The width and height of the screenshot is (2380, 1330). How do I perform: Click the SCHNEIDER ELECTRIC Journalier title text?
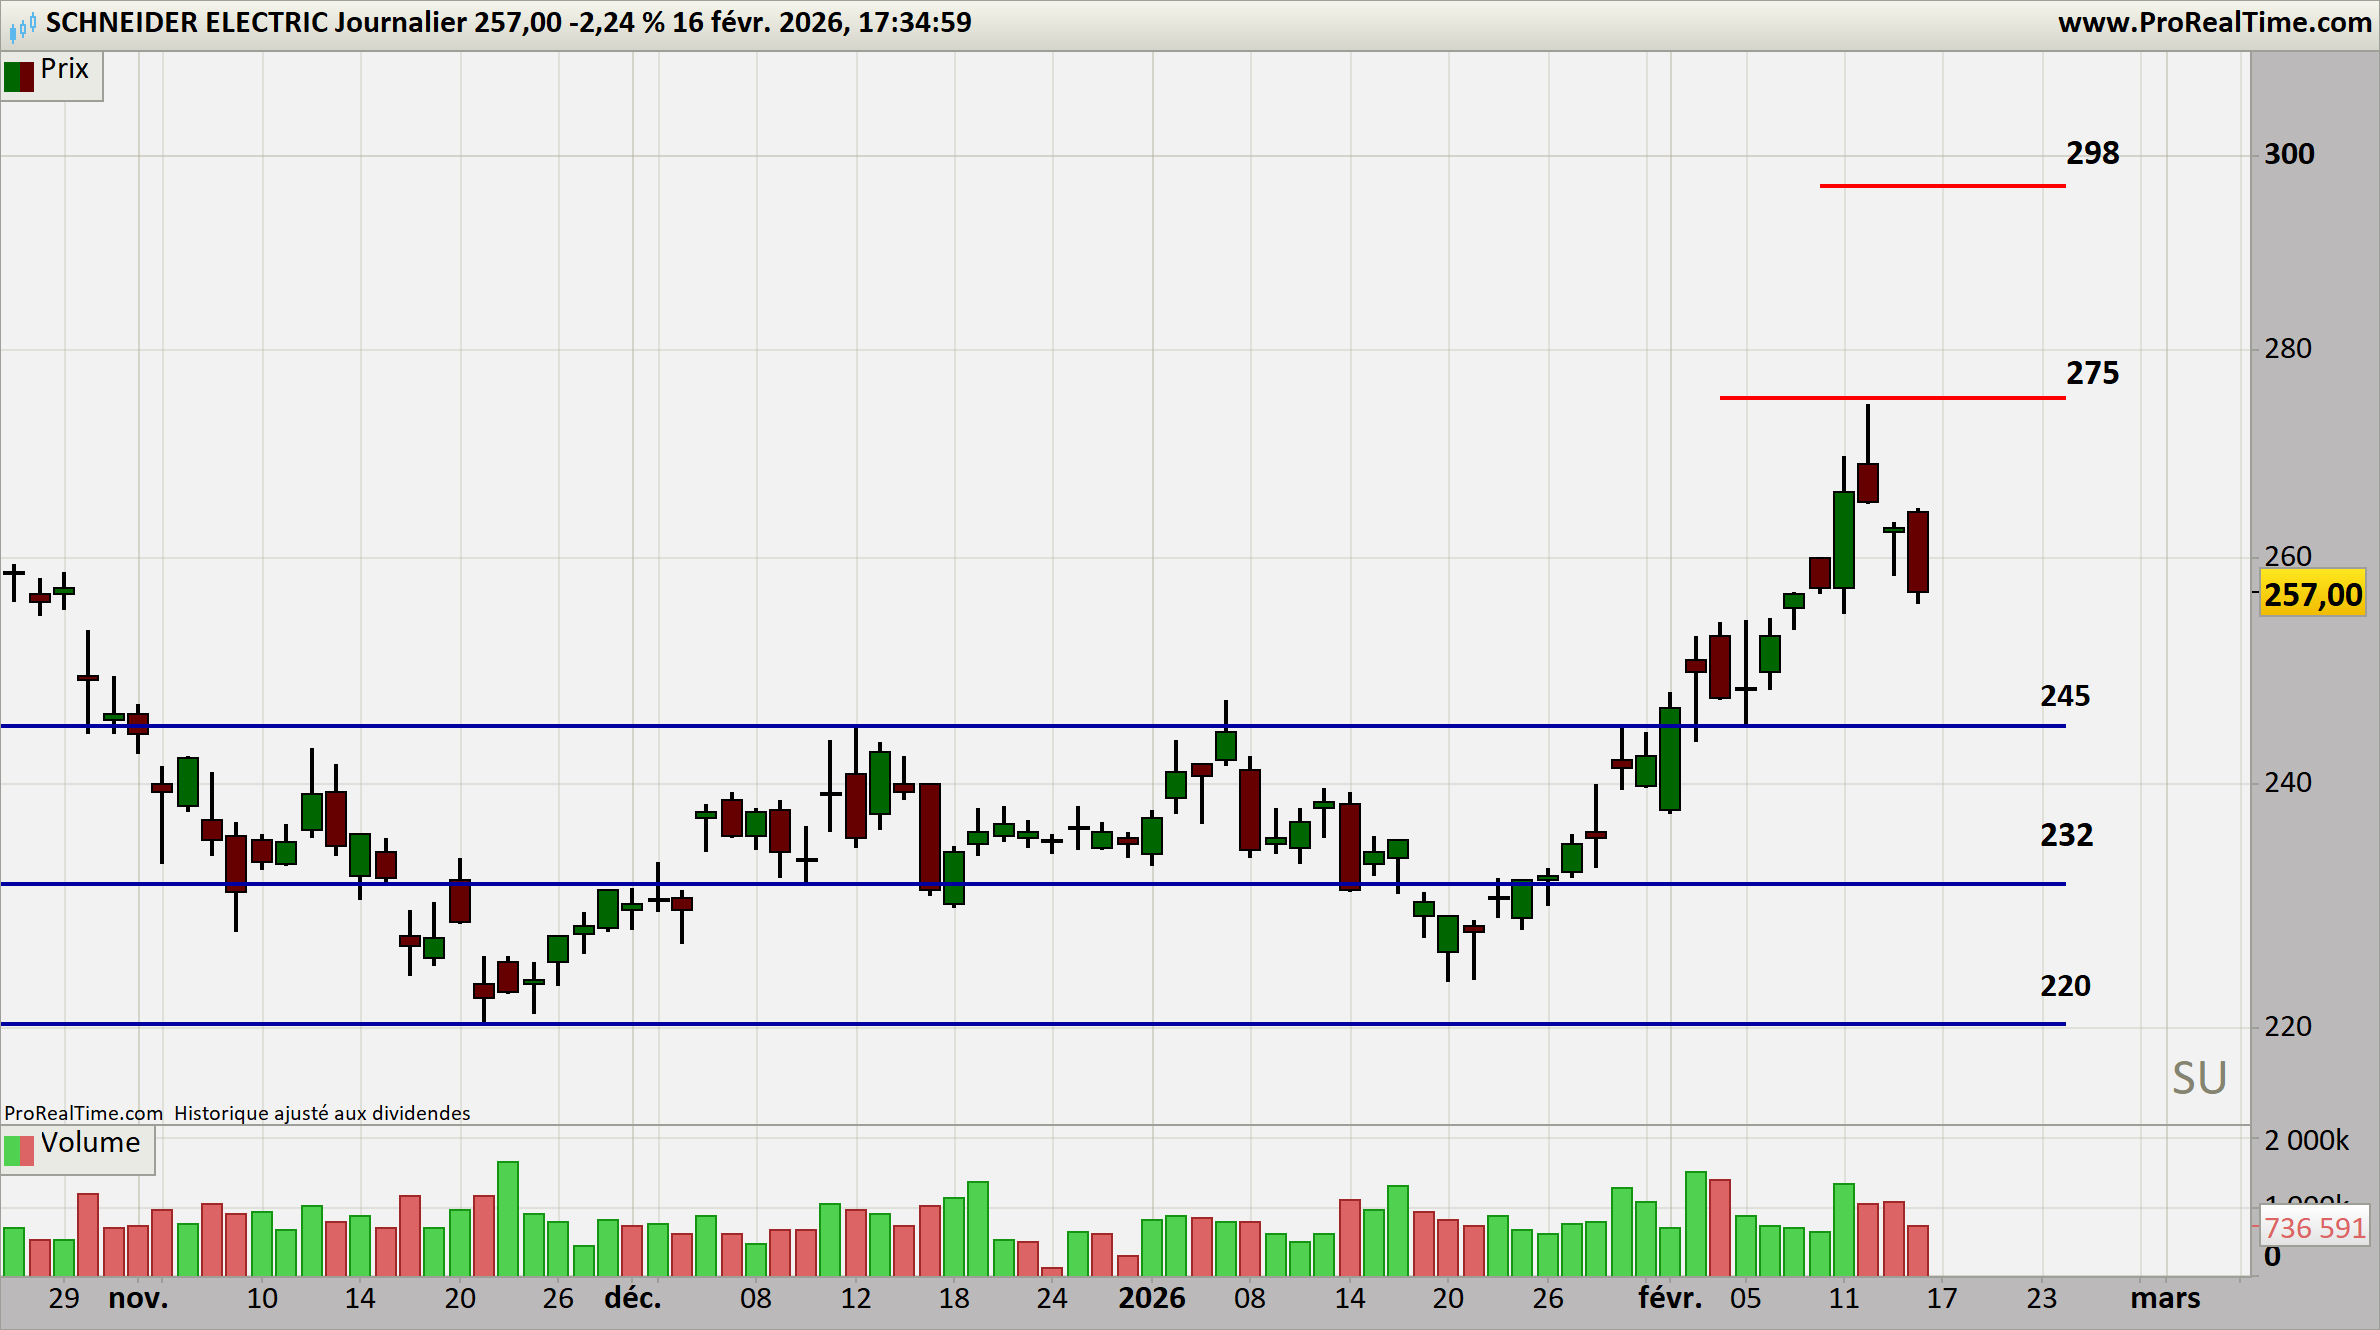255,23
